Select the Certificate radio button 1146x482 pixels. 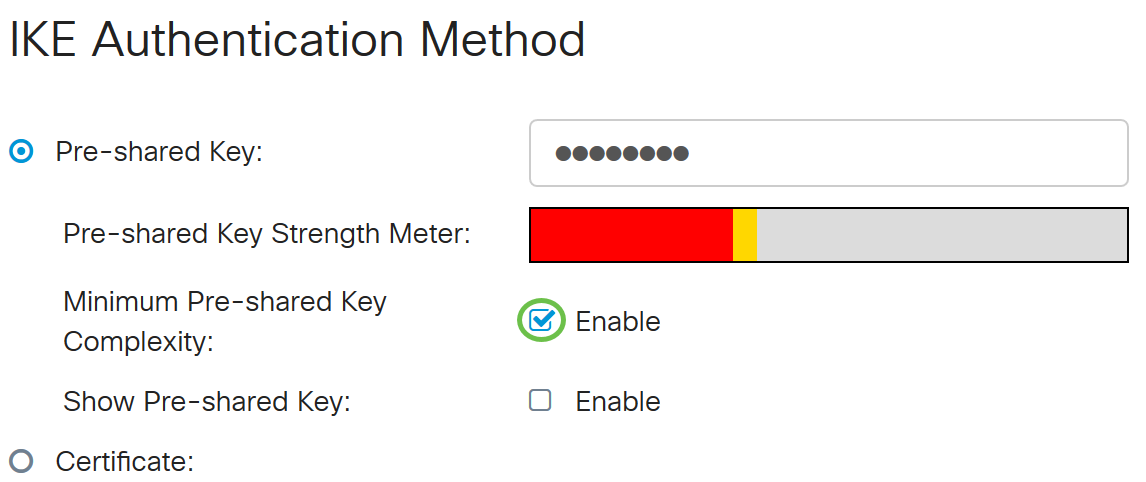[21, 461]
